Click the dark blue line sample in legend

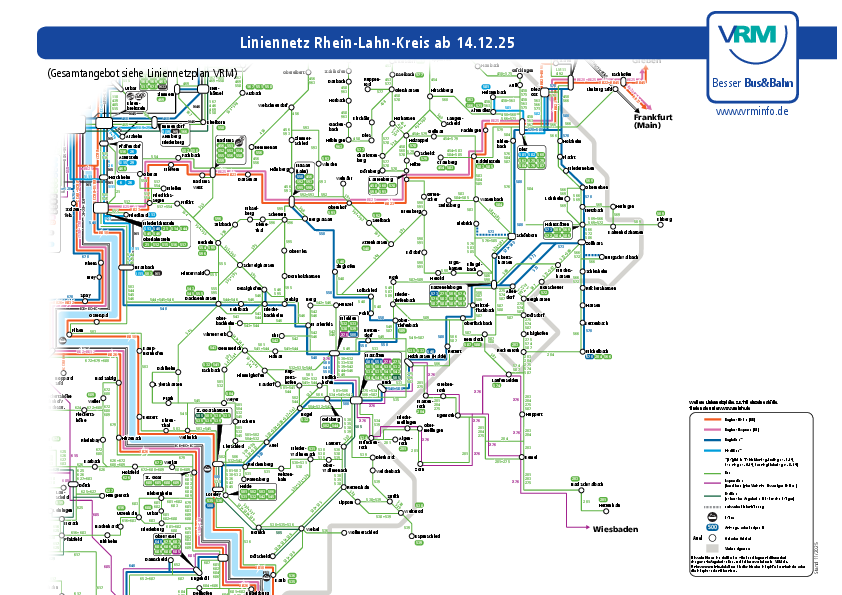[x=710, y=439]
